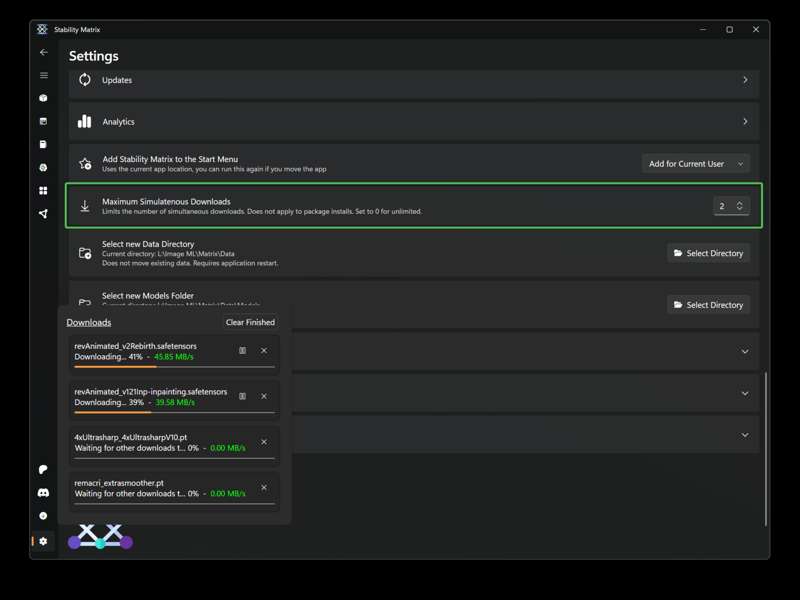Click Select Directory for the new Models Folder
This screenshot has width=800, height=600.
pyautogui.click(x=708, y=304)
